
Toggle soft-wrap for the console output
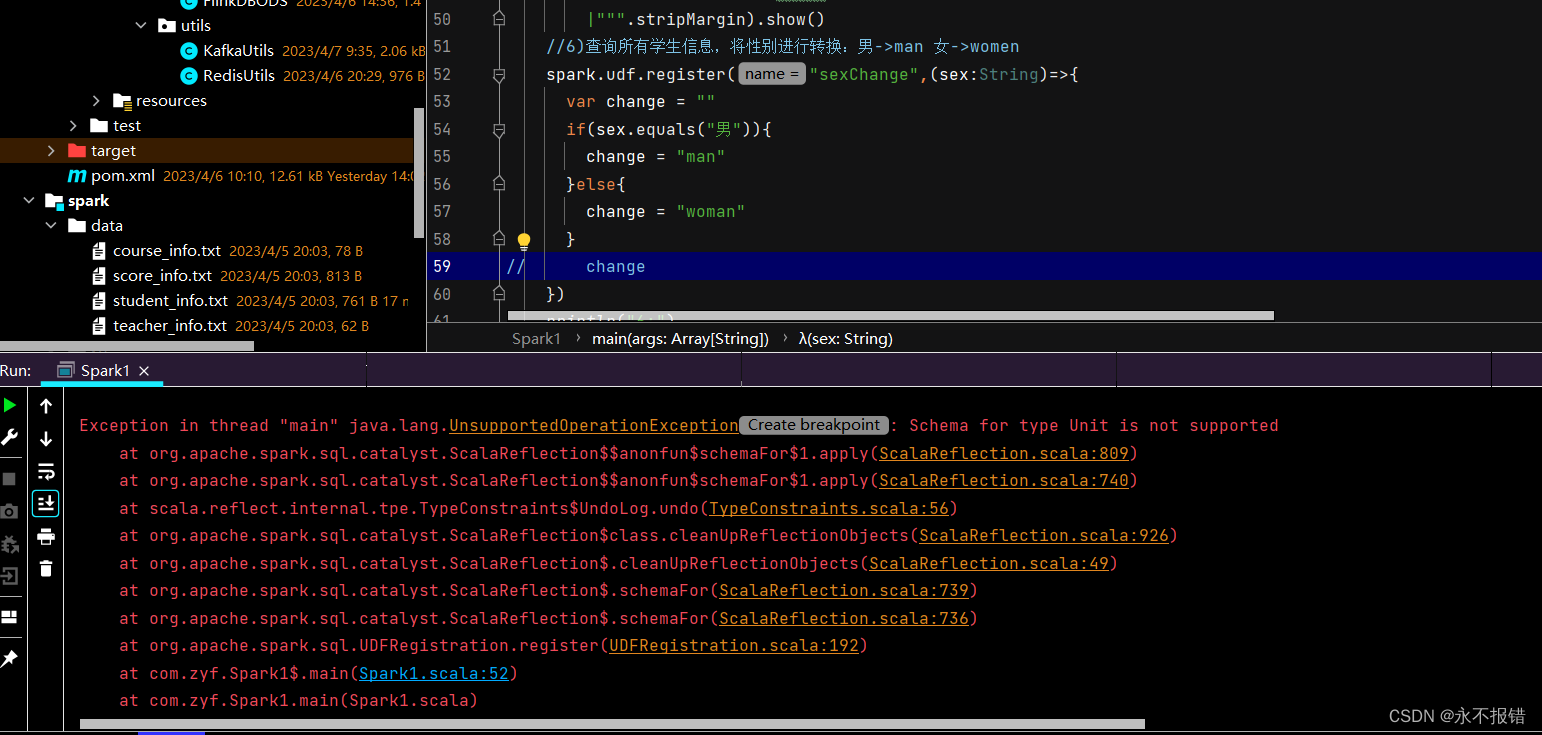[x=45, y=471]
